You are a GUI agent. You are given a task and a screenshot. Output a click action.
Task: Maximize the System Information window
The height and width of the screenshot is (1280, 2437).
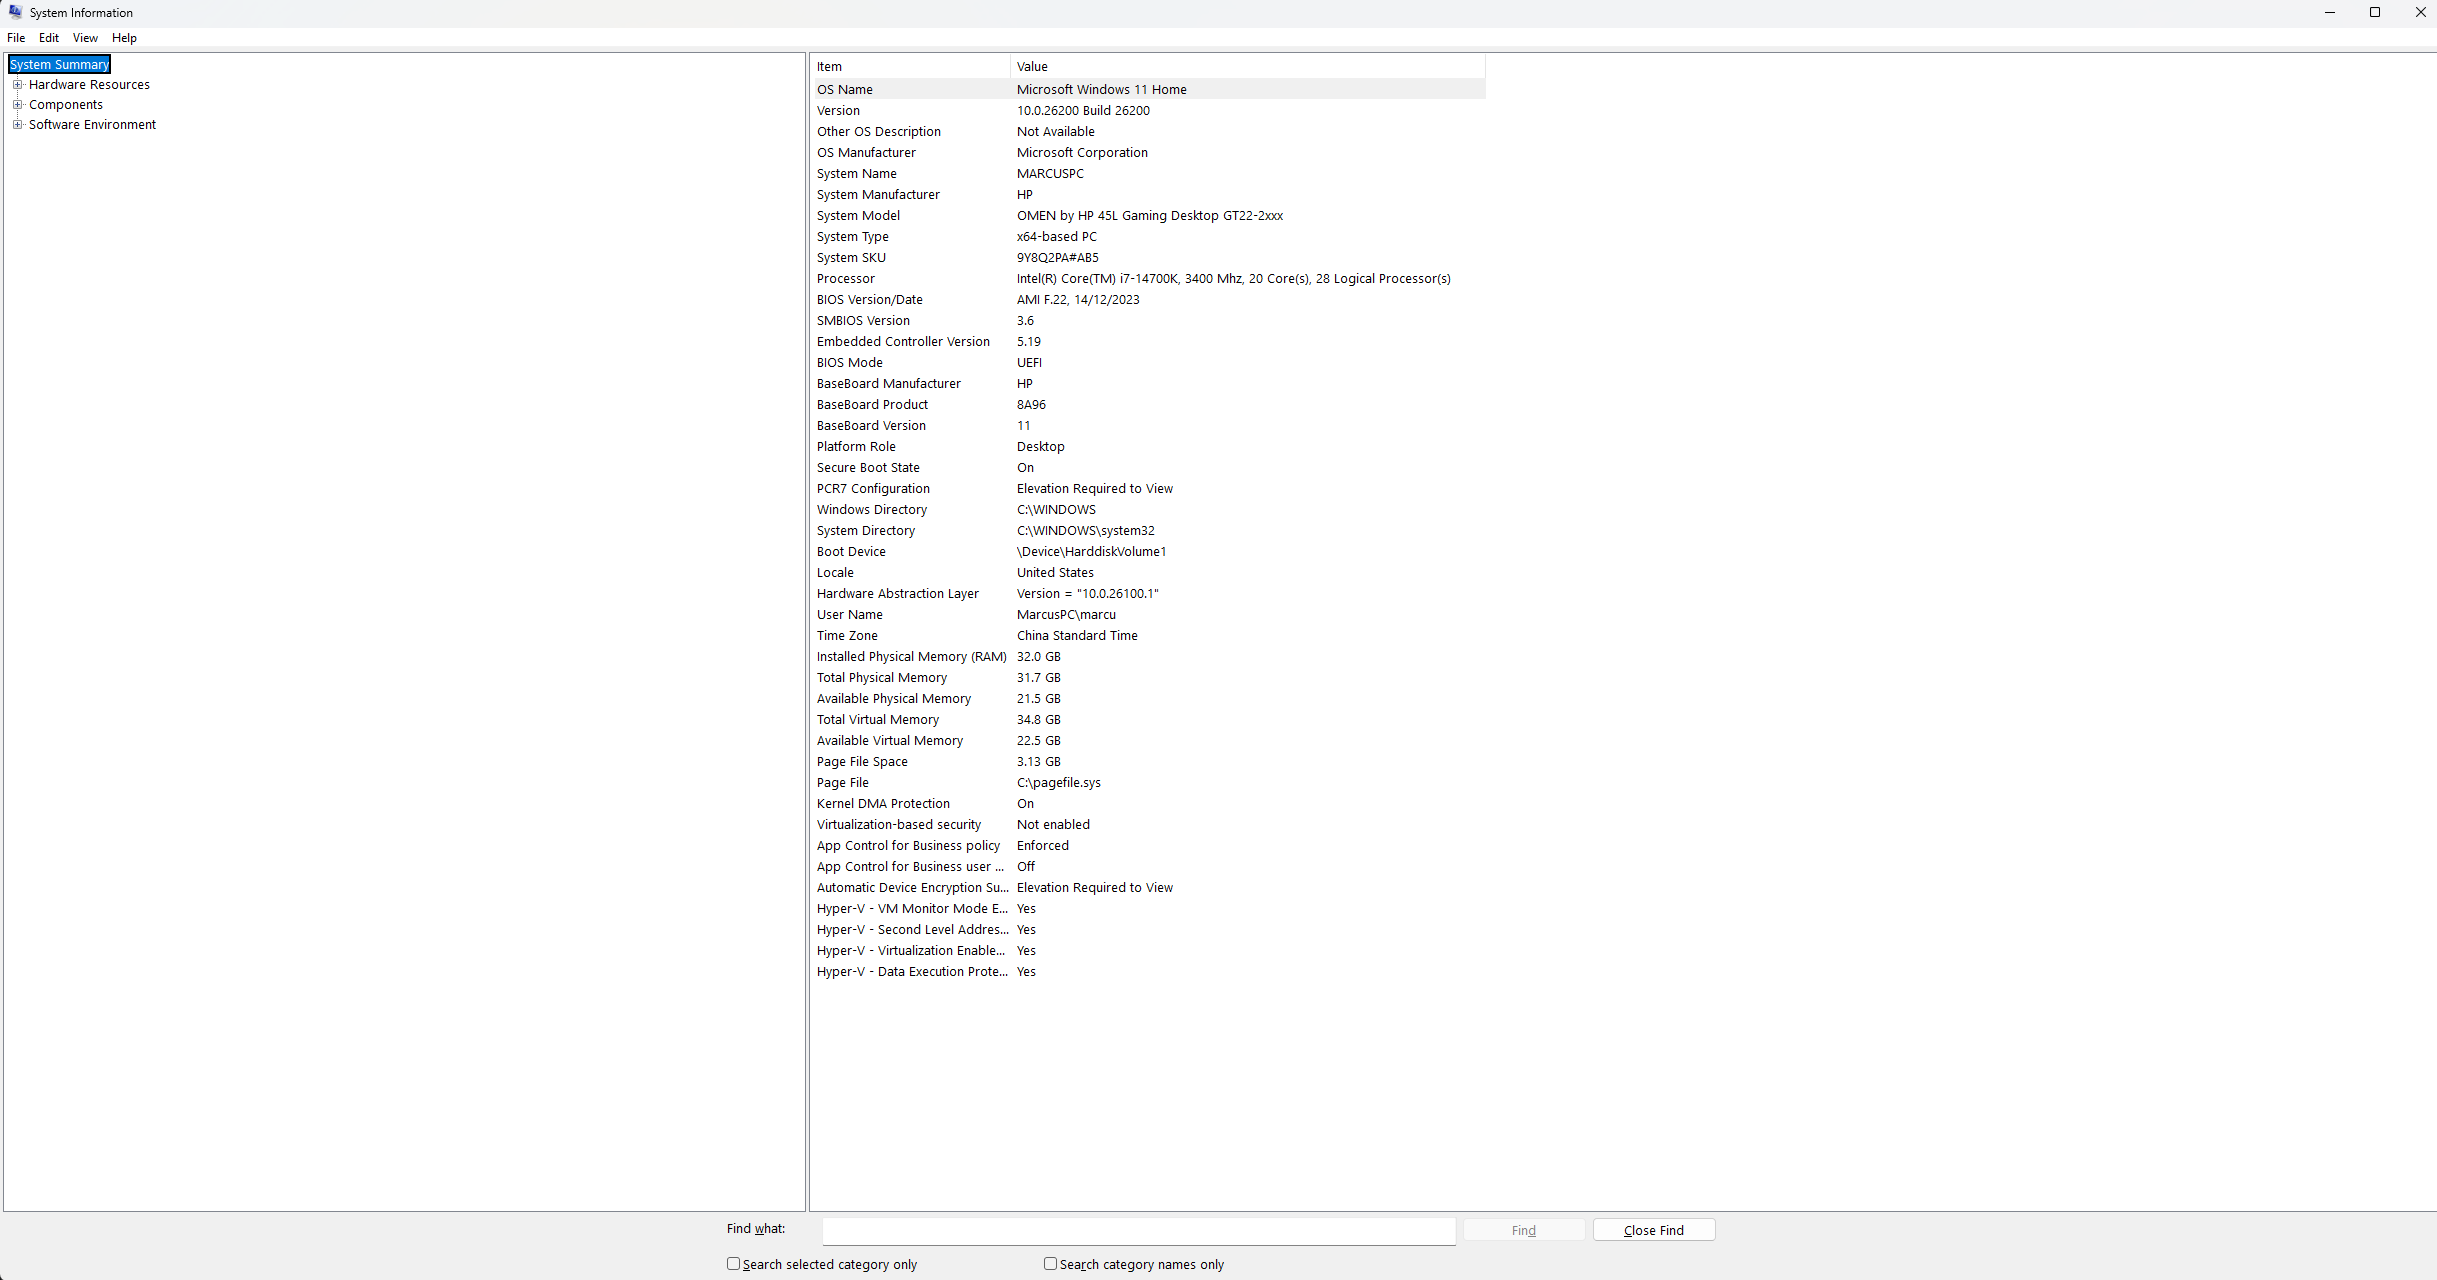2375,13
